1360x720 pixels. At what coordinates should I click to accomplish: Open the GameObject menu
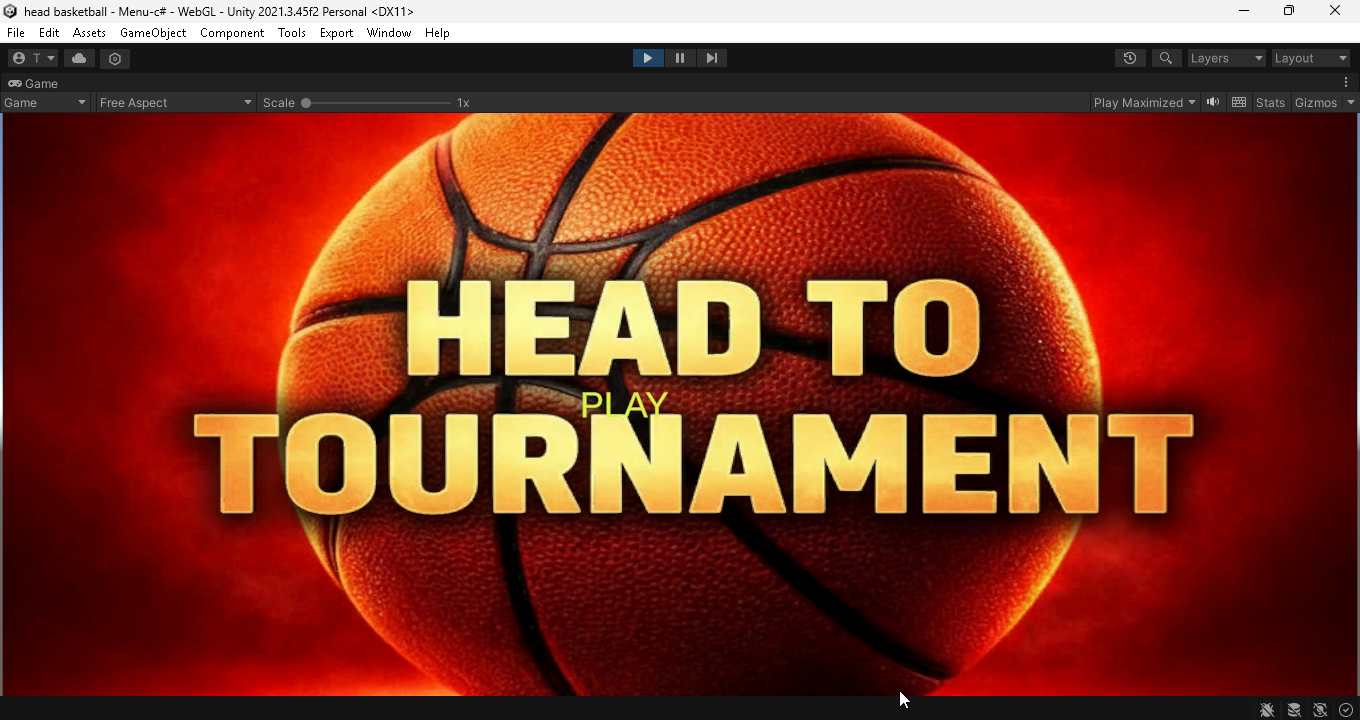pos(153,33)
